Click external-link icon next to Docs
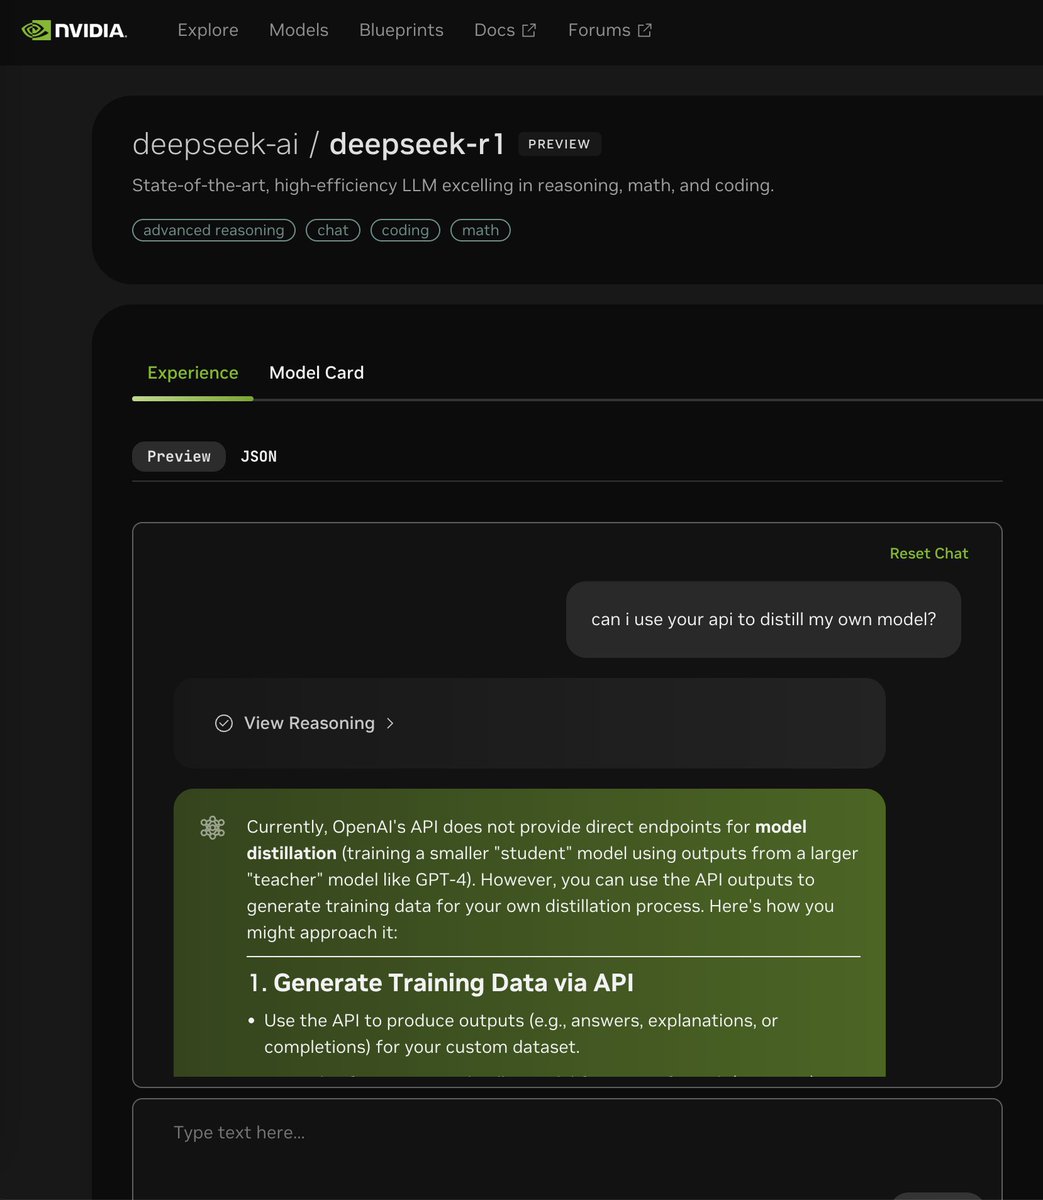This screenshot has width=1043, height=1200. (x=529, y=30)
